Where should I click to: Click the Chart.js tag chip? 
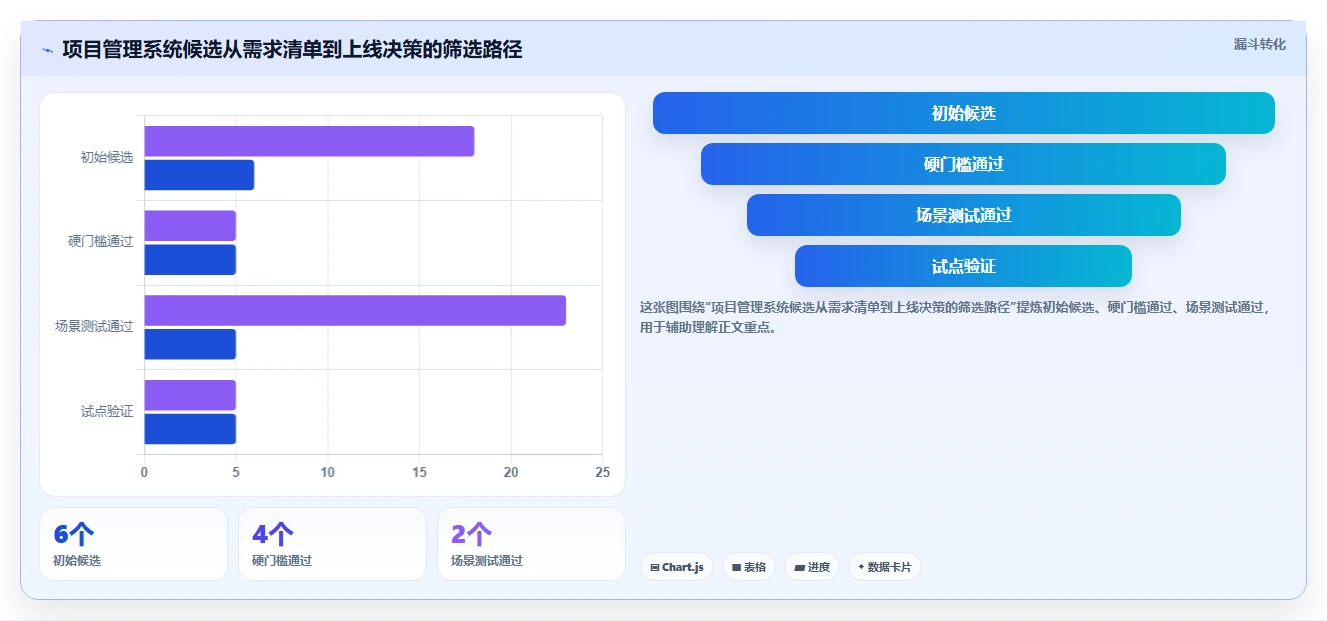(x=677, y=567)
